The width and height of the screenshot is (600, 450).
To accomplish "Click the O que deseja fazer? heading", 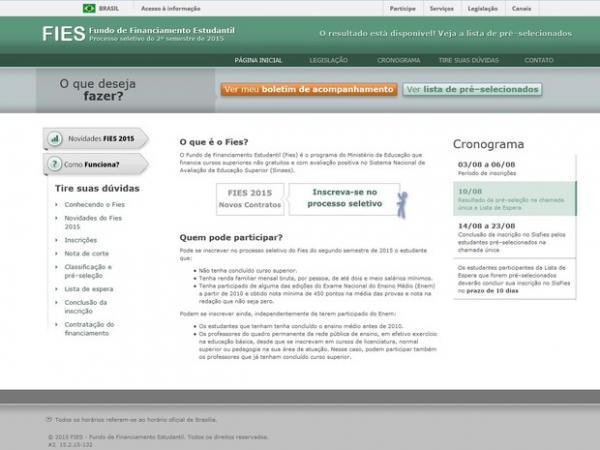I will pyautogui.click(x=98, y=90).
